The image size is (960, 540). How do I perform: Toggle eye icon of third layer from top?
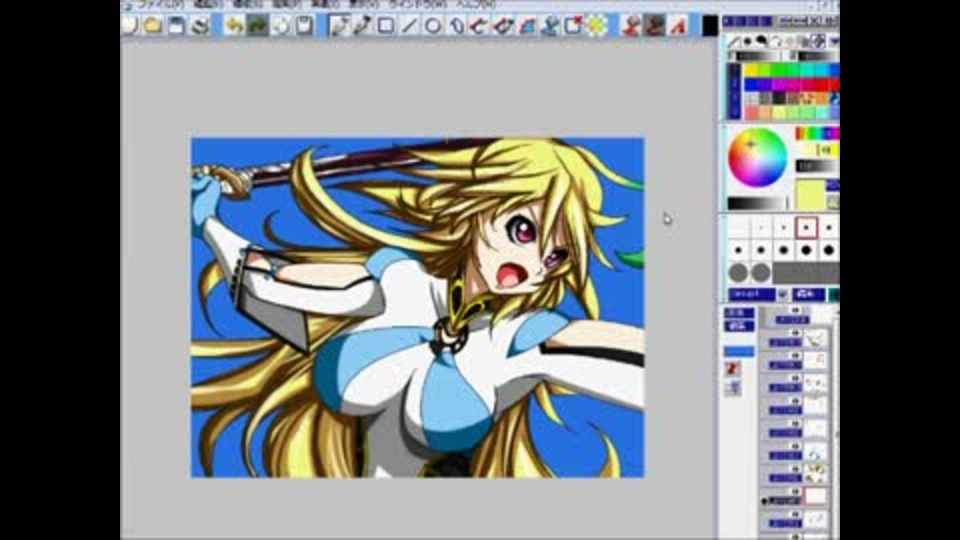[795, 356]
